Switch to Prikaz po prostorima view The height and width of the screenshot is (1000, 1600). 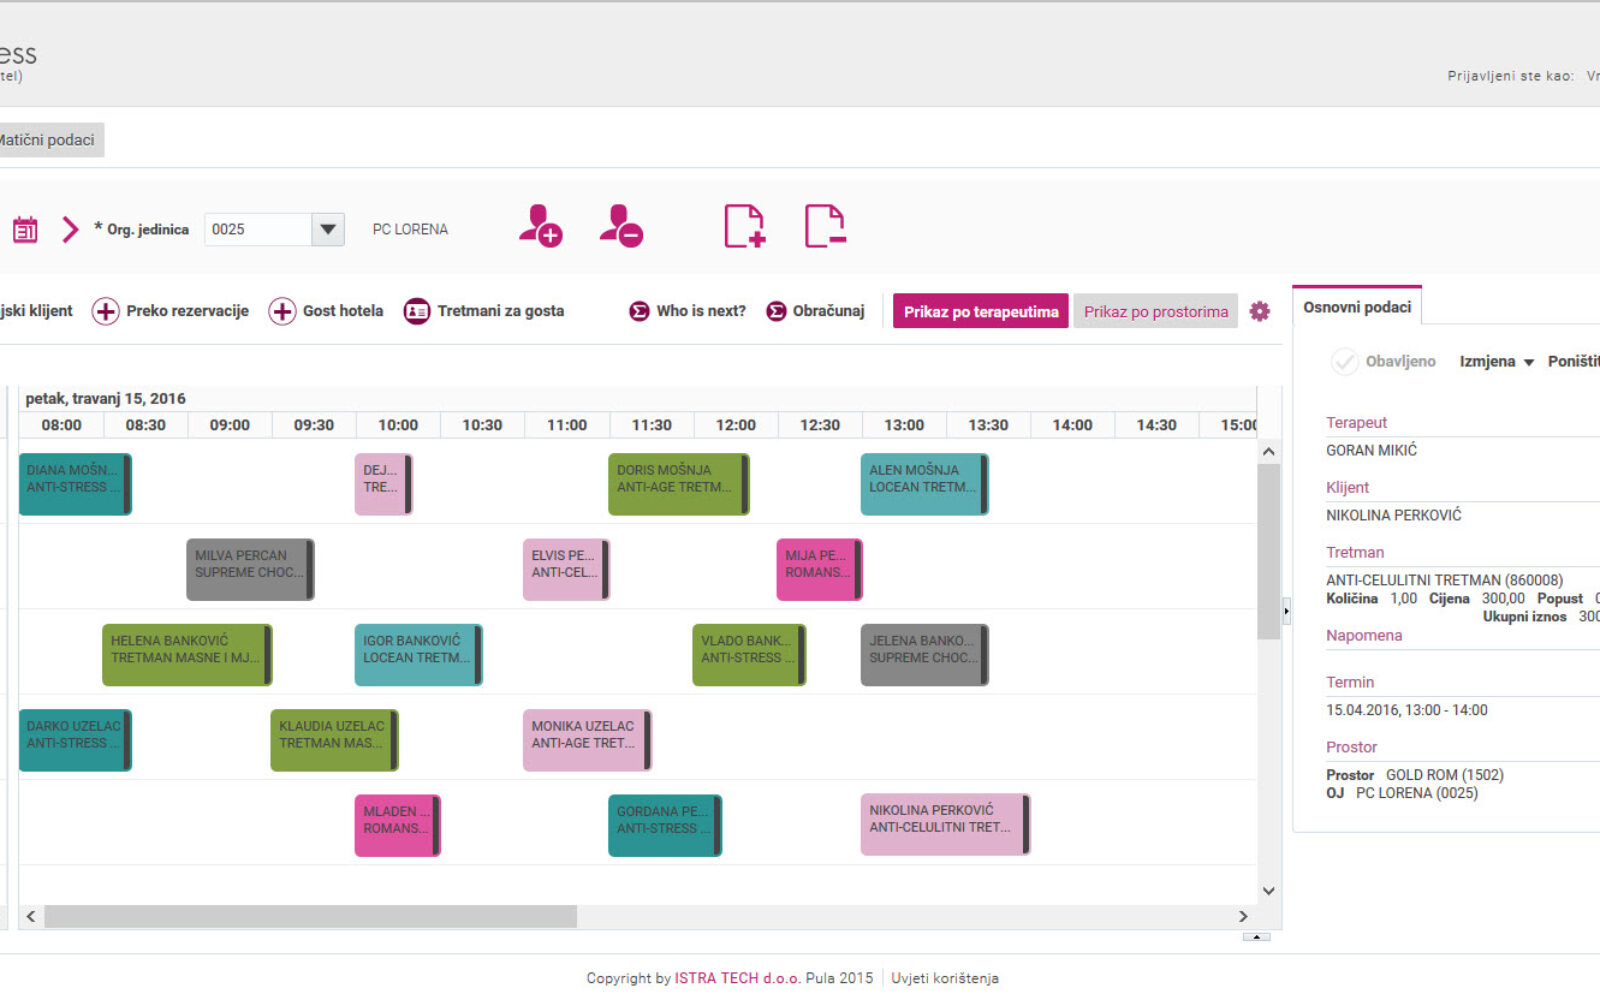1155,312
